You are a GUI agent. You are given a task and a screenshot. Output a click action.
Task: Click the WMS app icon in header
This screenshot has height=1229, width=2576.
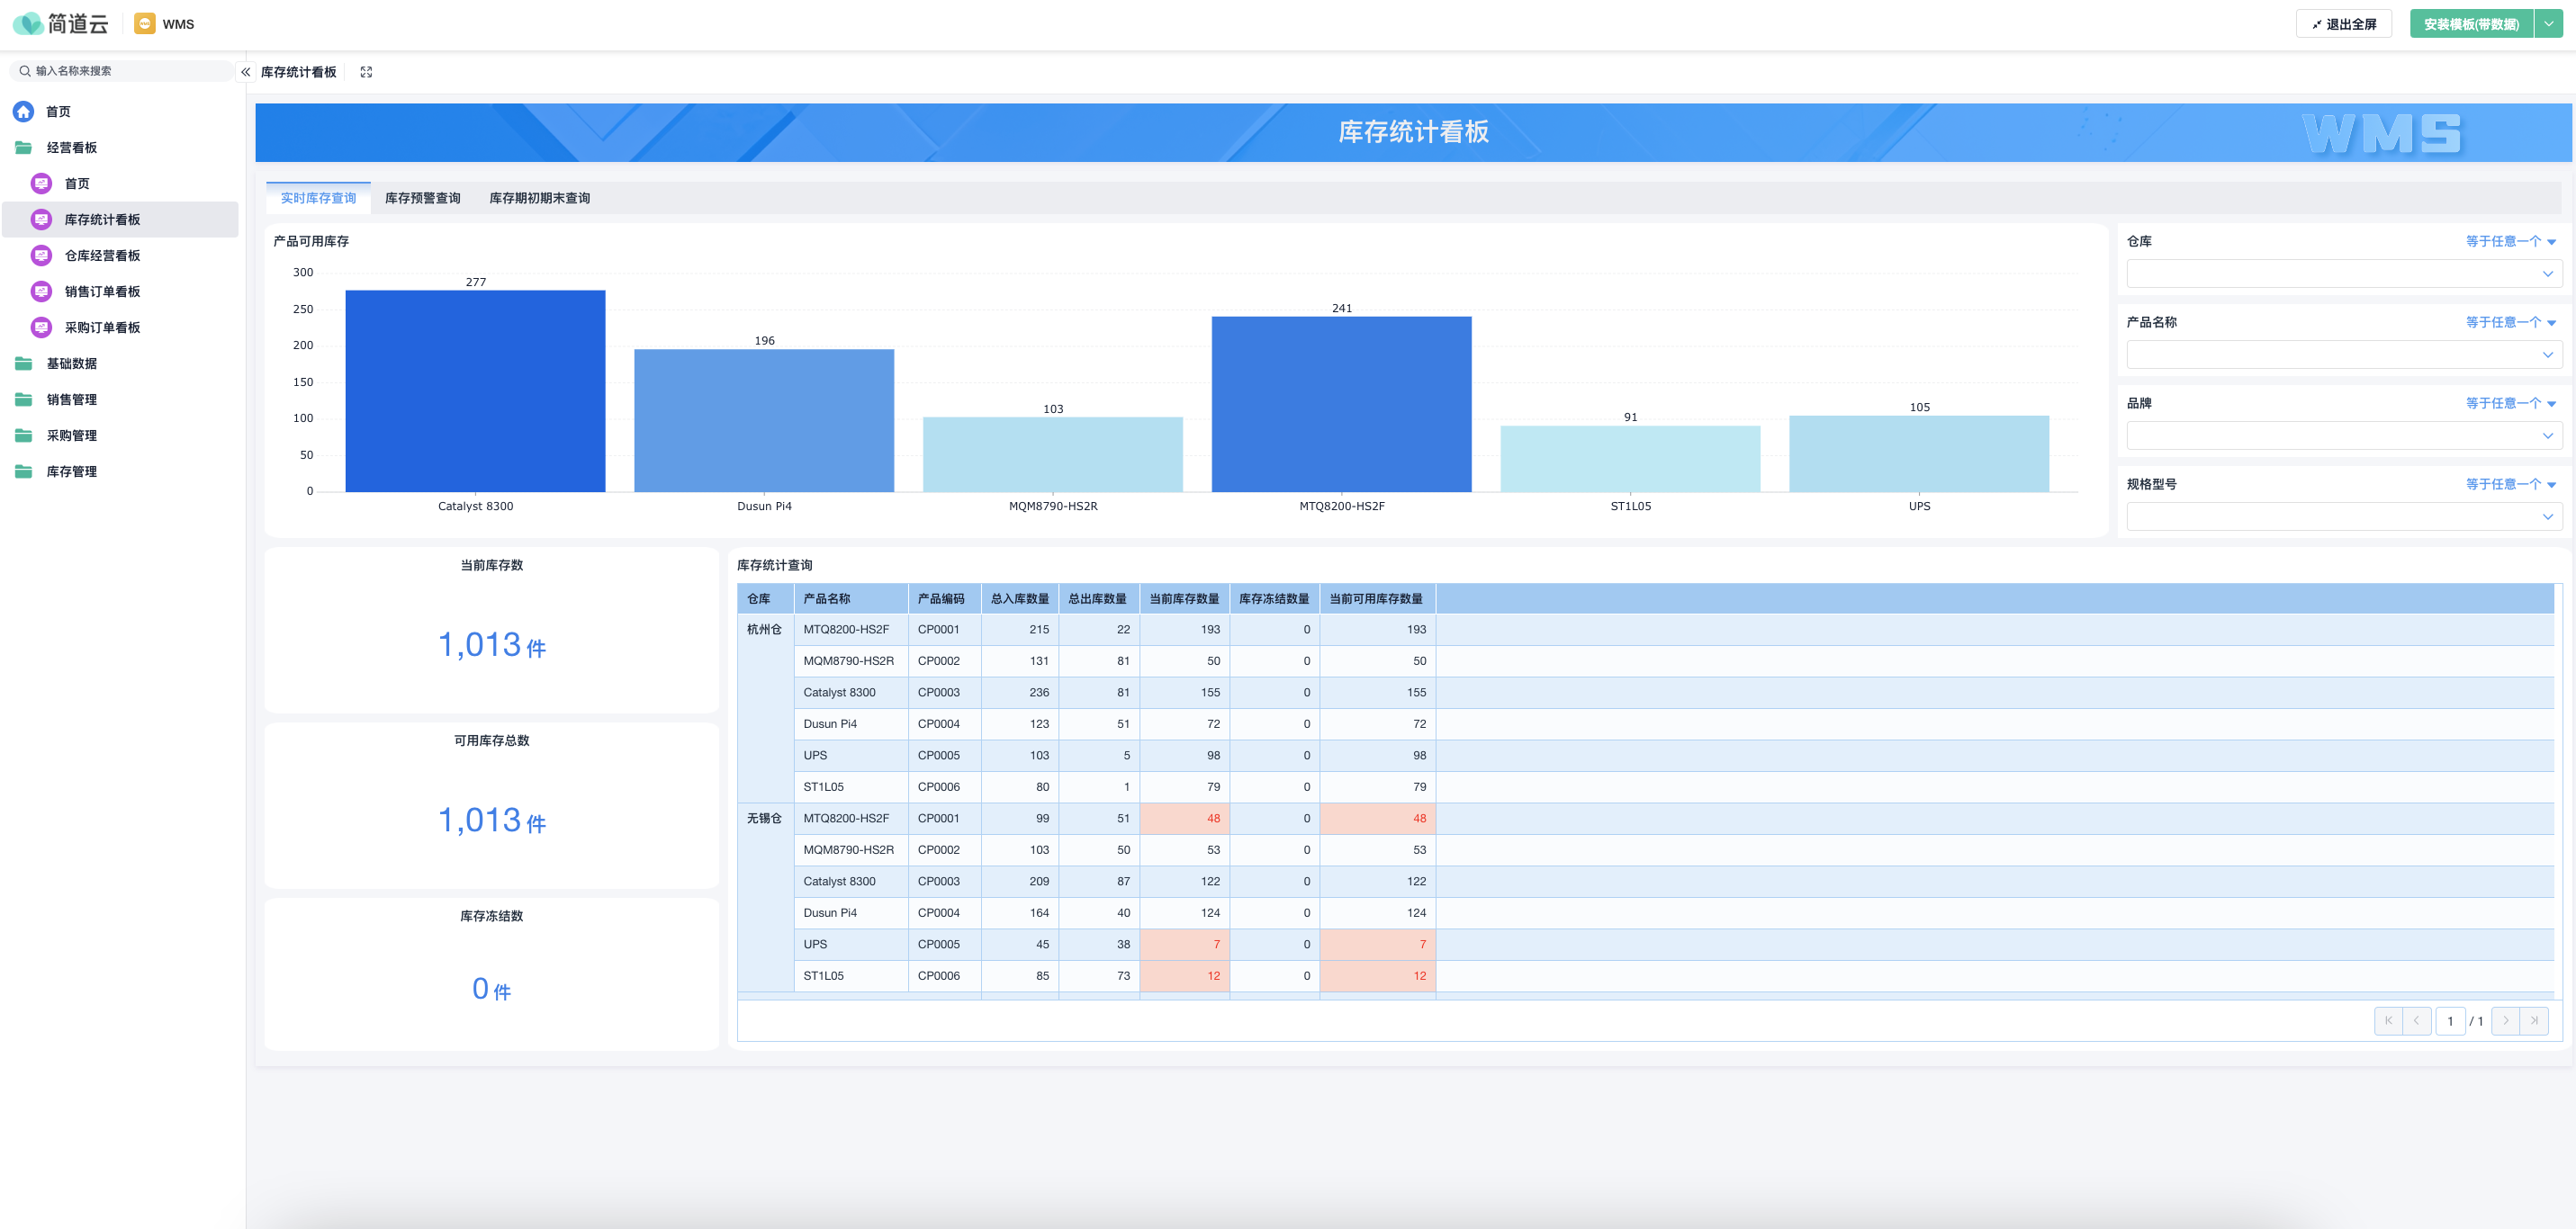click(145, 24)
